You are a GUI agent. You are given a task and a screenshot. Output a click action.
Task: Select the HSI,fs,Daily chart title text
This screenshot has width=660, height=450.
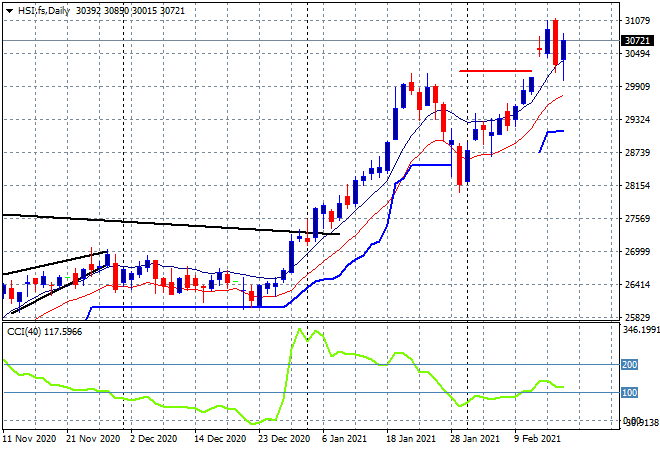(x=43, y=11)
